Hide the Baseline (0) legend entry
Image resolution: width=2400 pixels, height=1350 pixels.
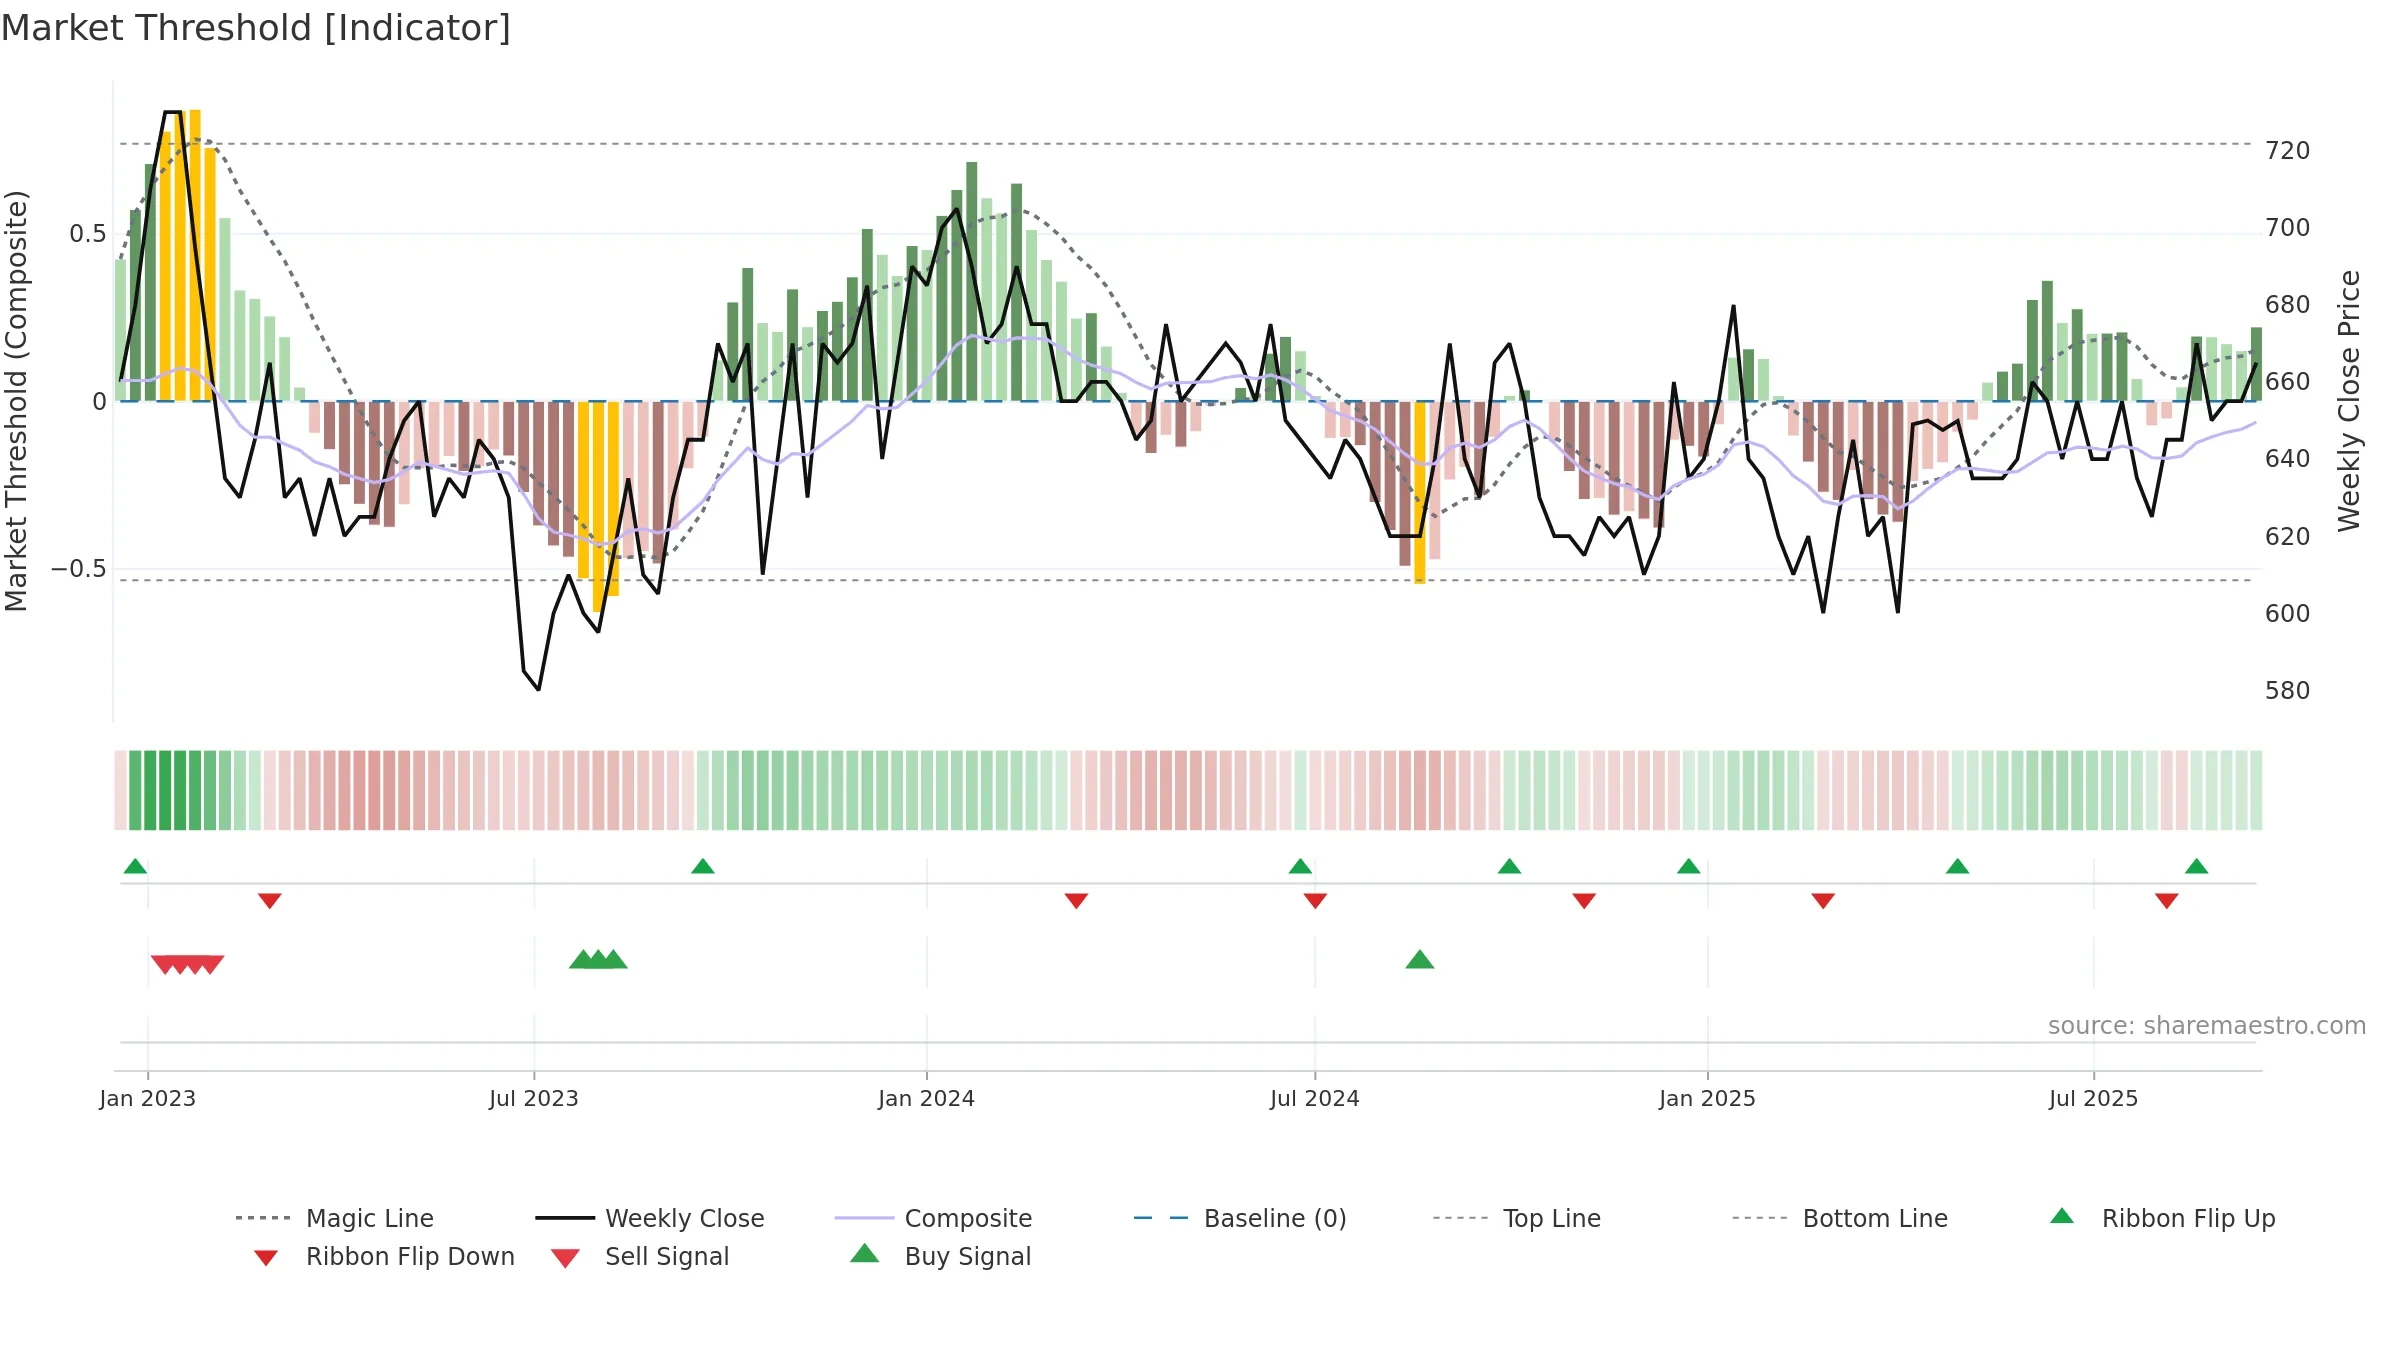click(1240, 1218)
